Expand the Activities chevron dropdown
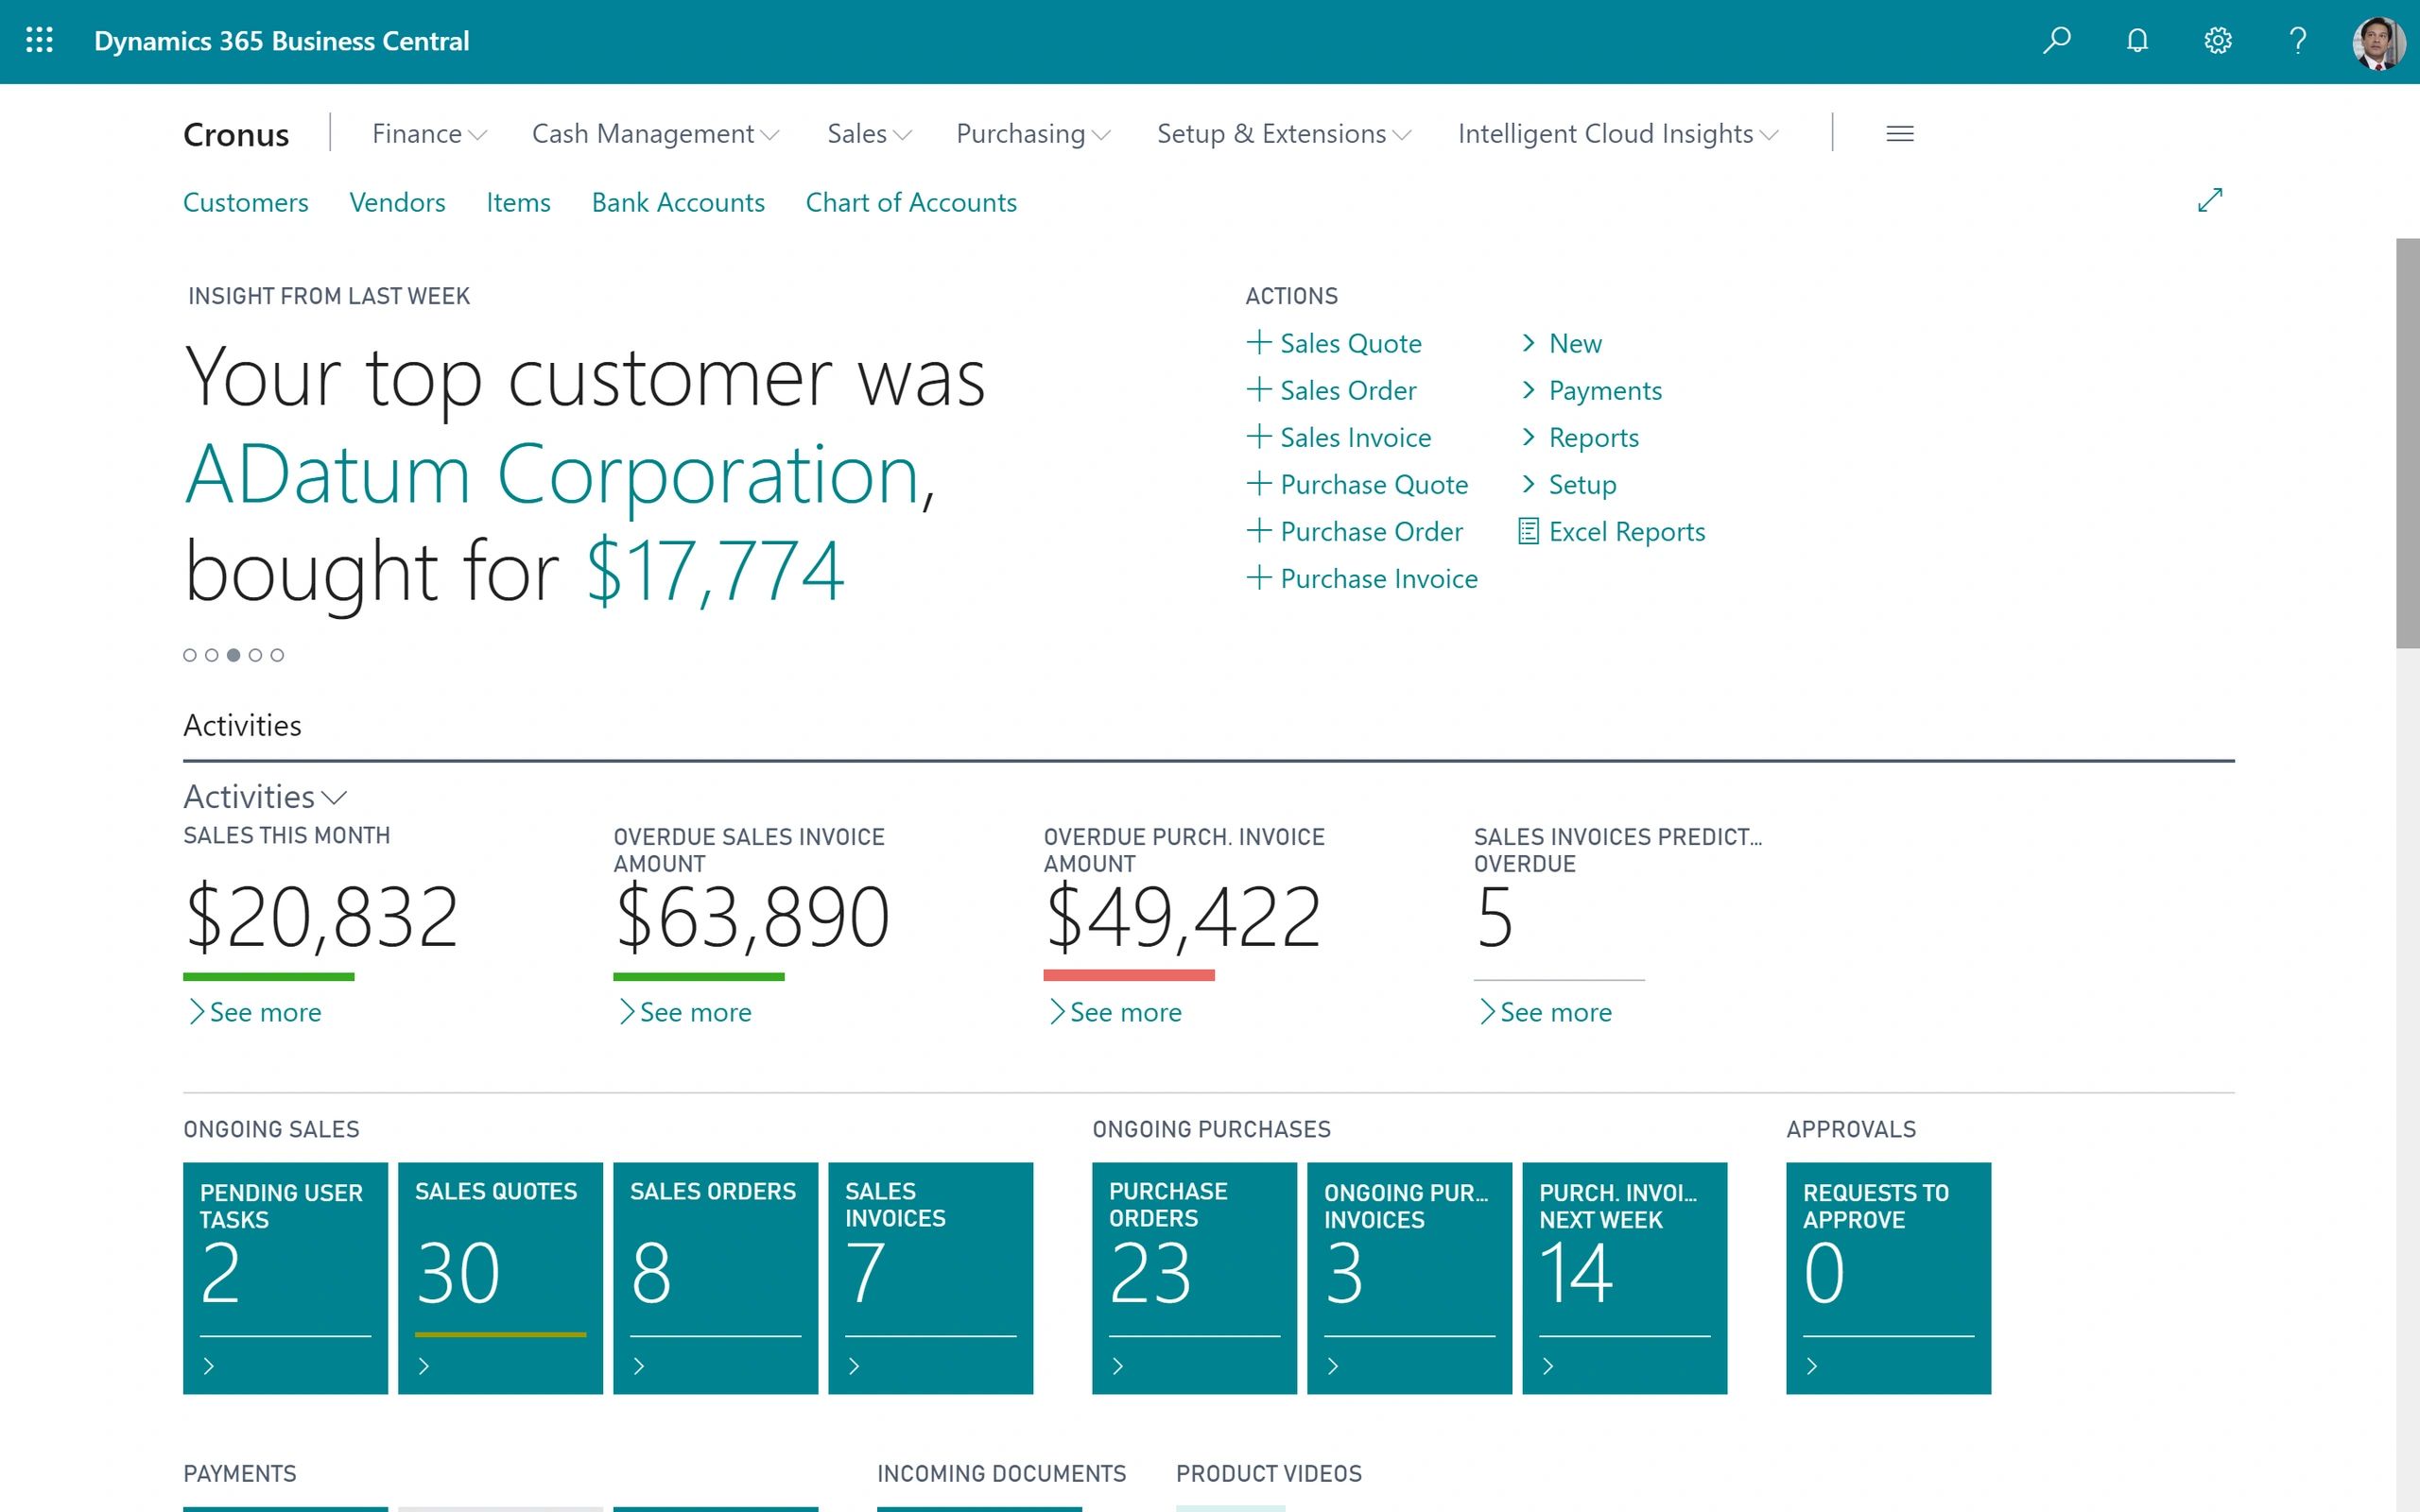 point(335,797)
